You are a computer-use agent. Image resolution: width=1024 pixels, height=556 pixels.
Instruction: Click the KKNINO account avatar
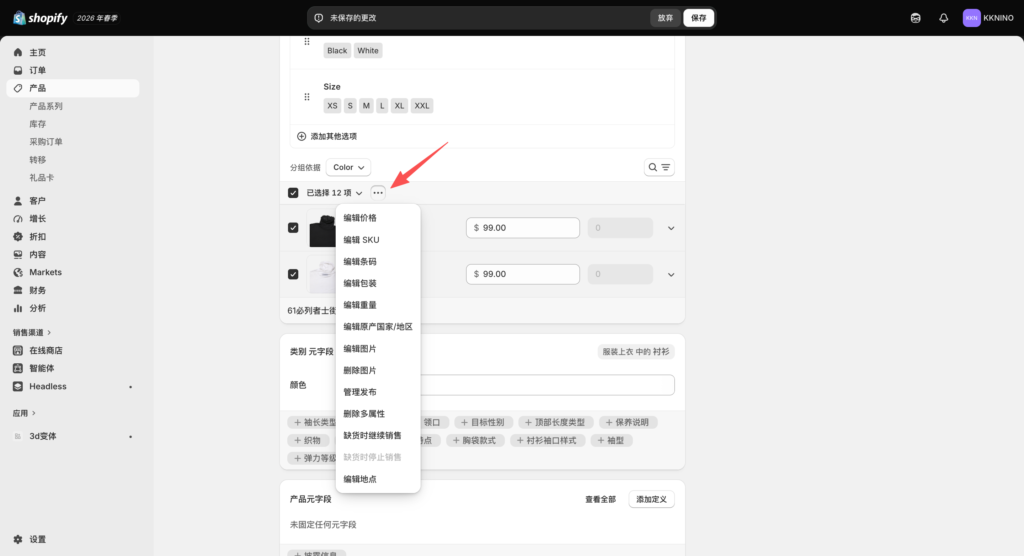(972, 18)
